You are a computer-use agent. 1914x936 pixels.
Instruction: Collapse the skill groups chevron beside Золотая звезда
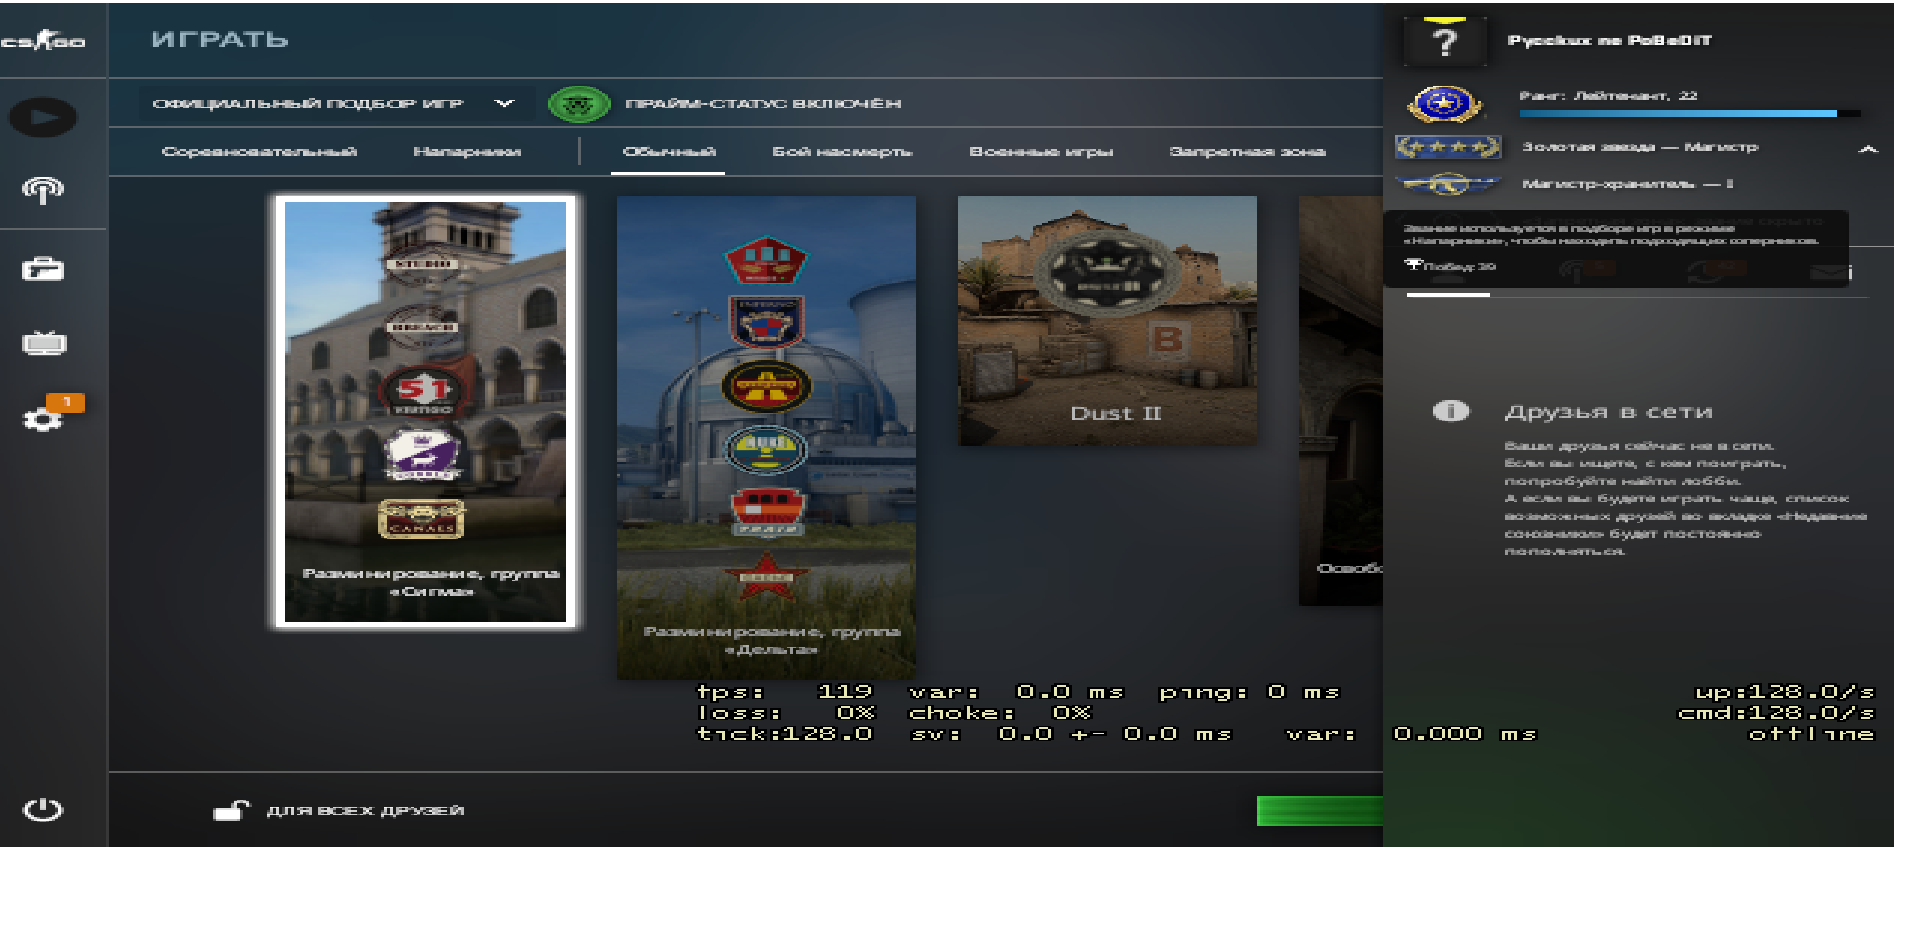point(1867,148)
